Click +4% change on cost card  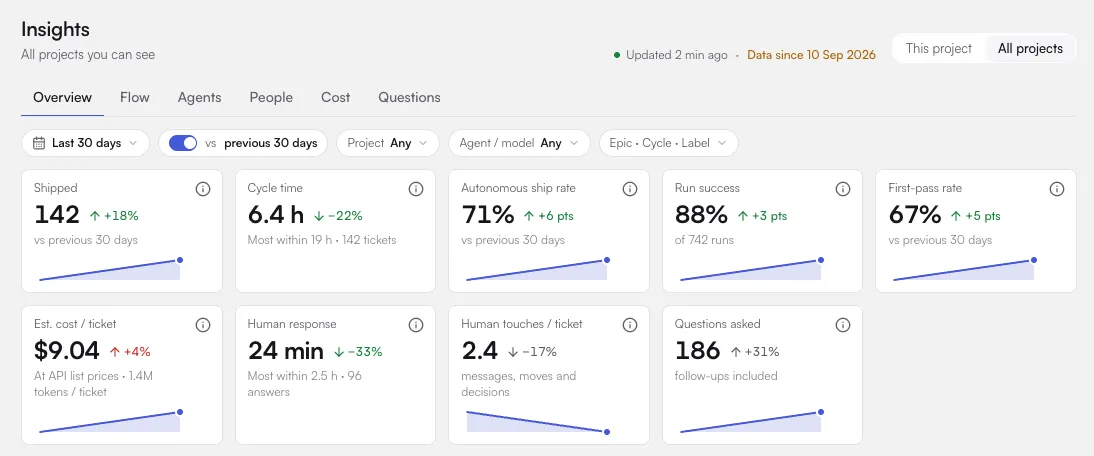[130, 352]
